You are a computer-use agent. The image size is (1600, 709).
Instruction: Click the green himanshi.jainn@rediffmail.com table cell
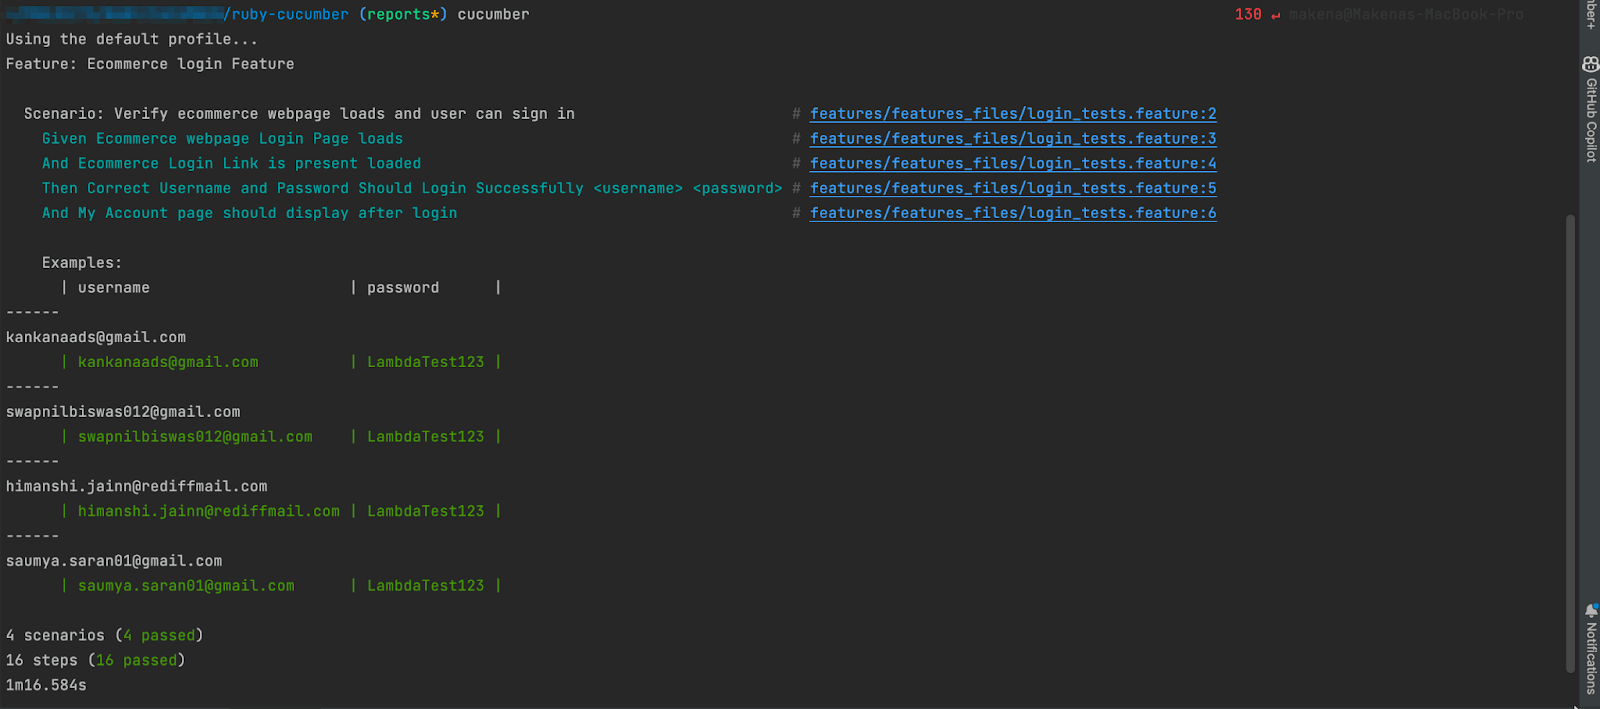point(208,511)
